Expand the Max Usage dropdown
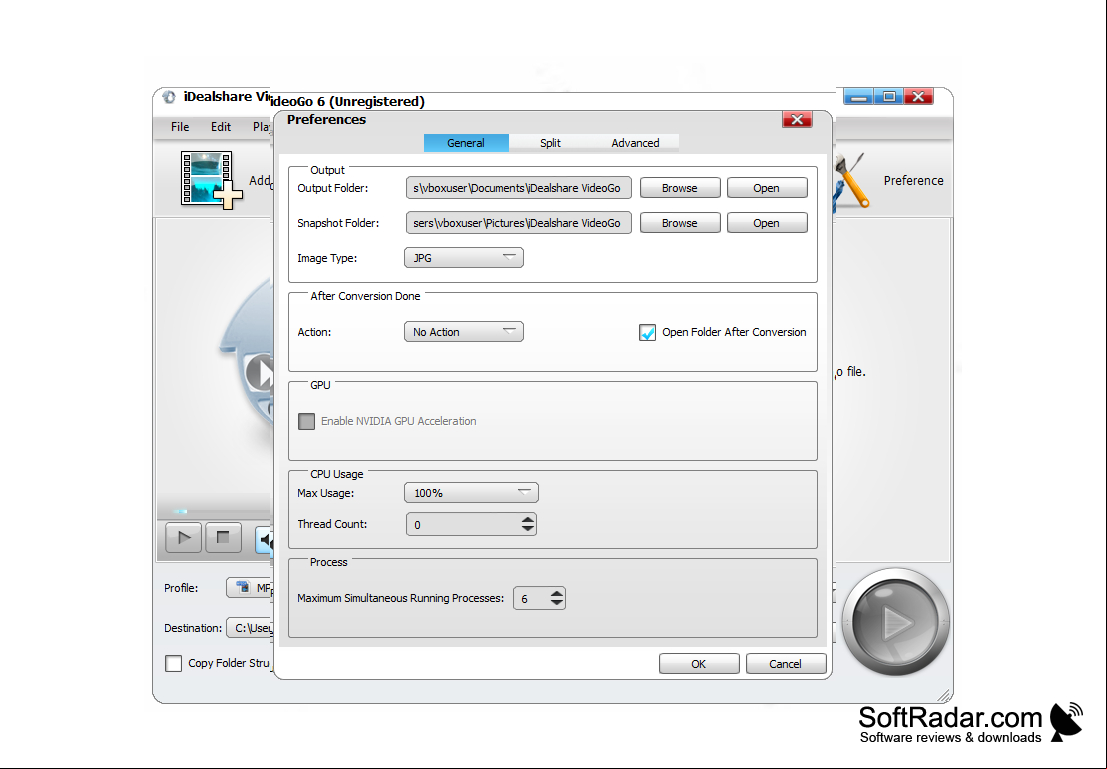The height and width of the screenshot is (769, 1107). point(471,493)
